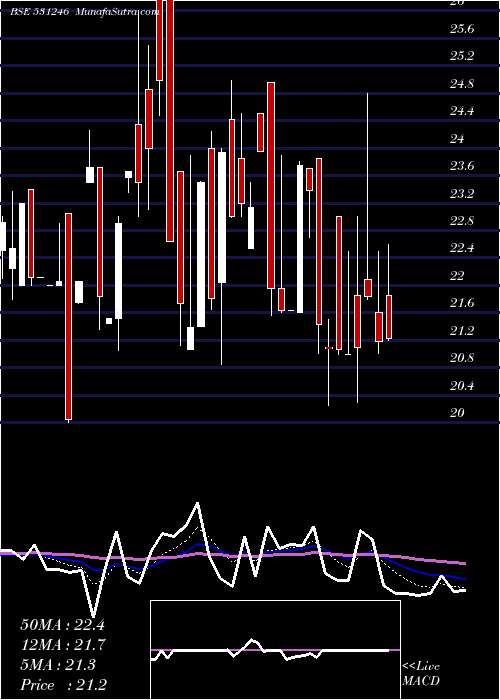Click the 22.8 price axis label
Viewport: 500px width, 700px height.
tap(462, 221)
